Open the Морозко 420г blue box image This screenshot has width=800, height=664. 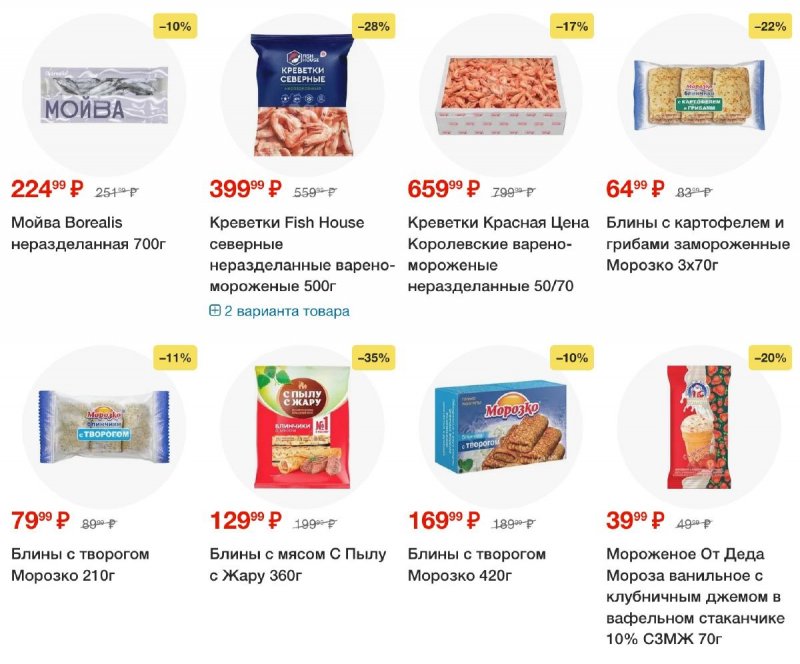click(501, 428)
